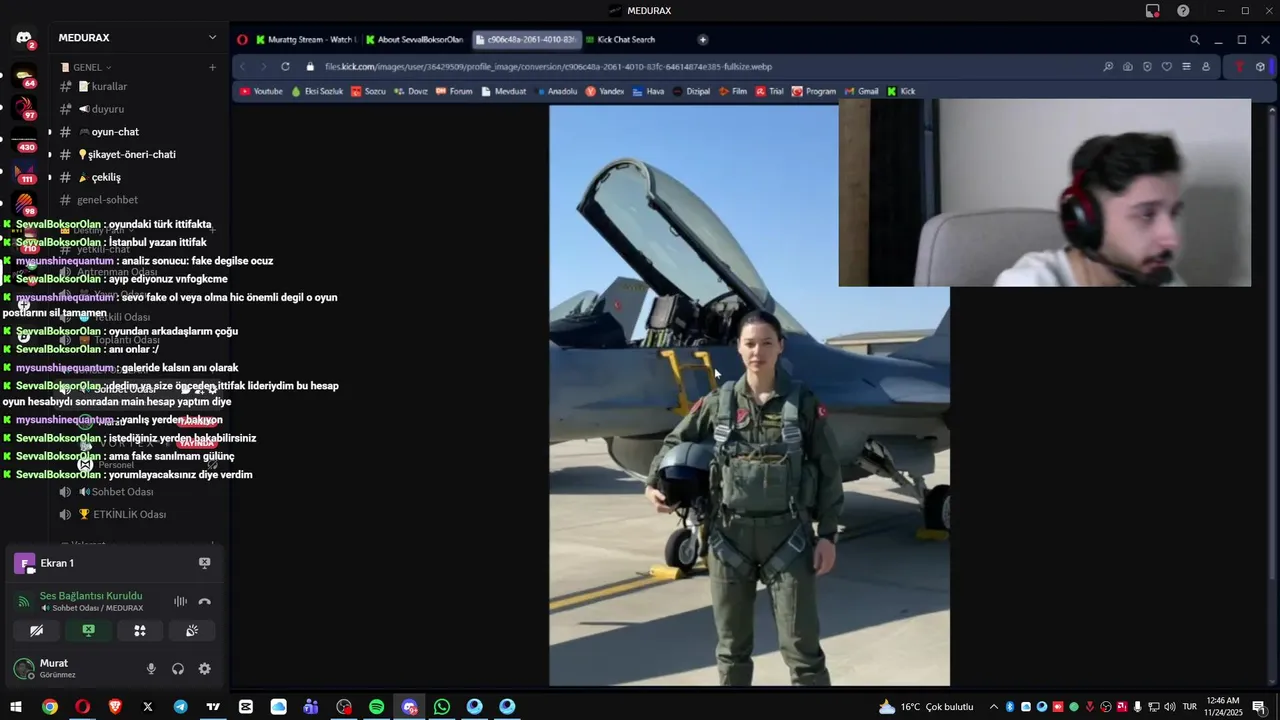Open the Discord inbox icon in the title bar
Screen dimensions: 1280x720
coord(1153,11)
